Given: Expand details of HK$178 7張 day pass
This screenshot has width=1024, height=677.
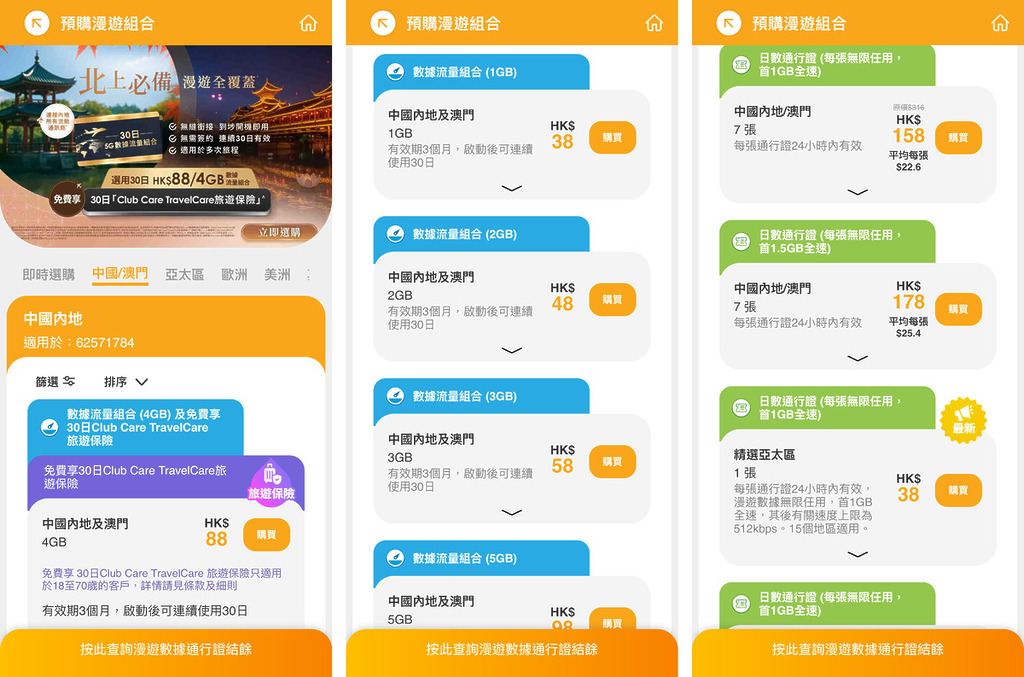Looking at the screenshot, I should (857, 358).
